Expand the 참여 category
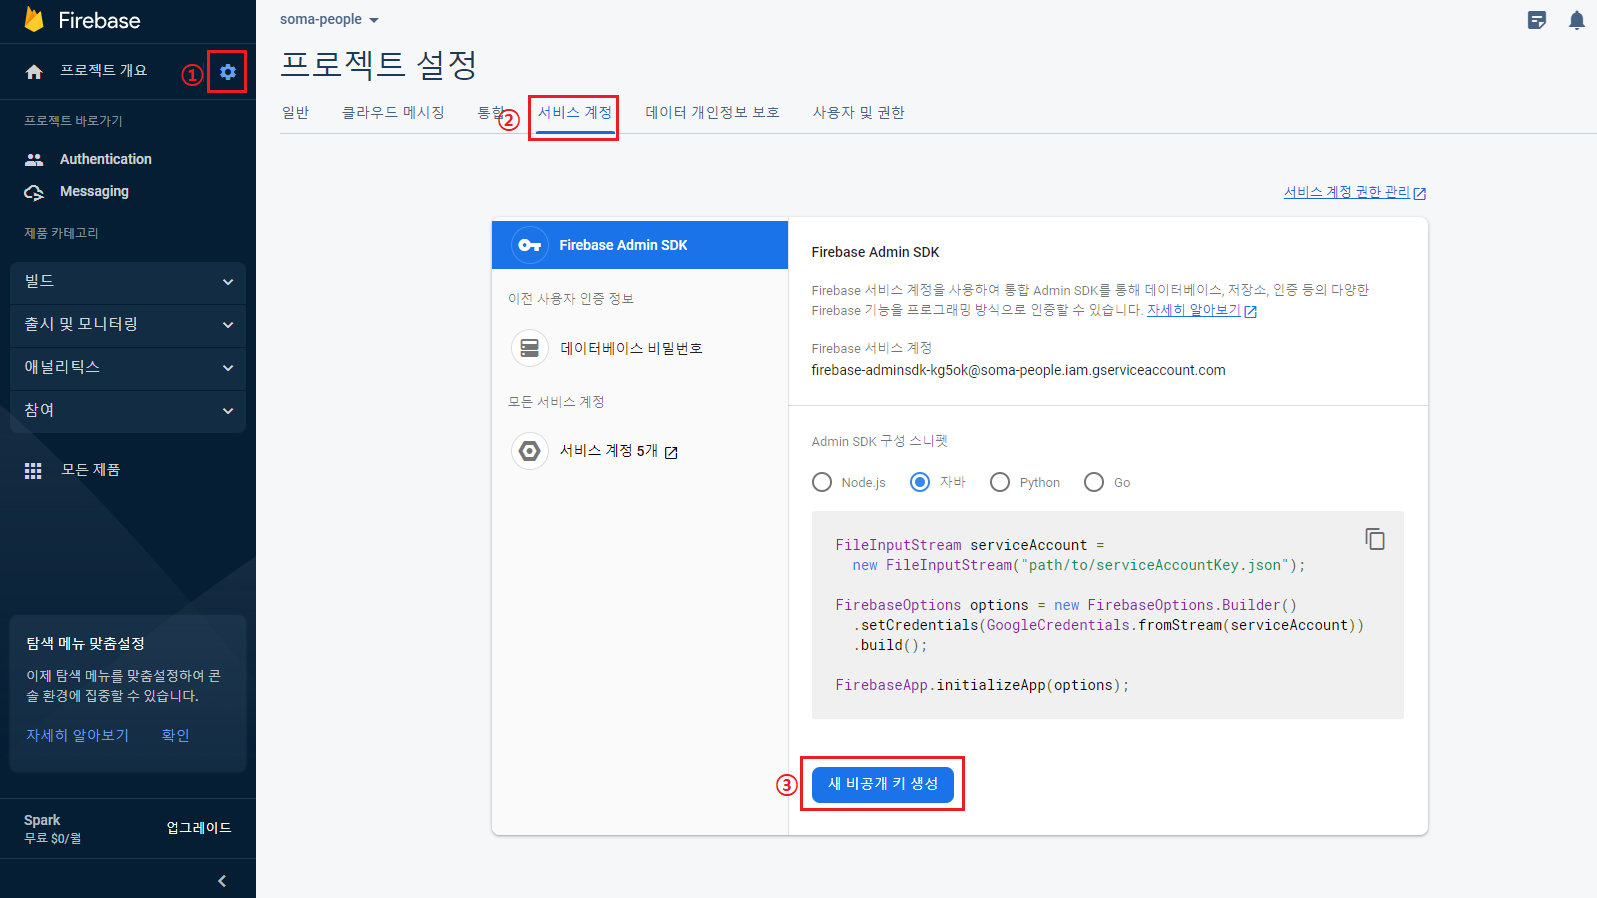 click(128, 411)
